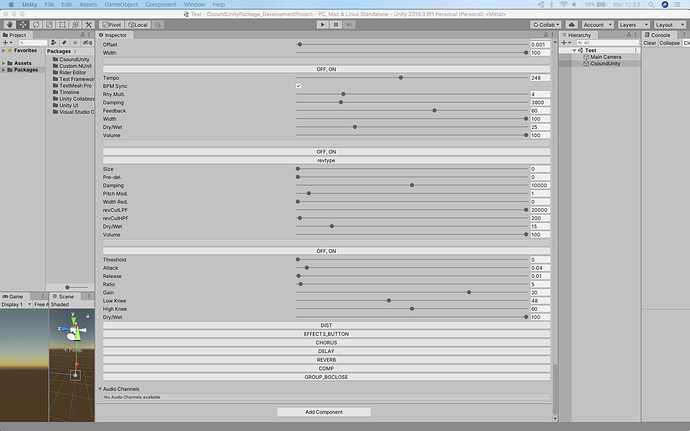Open the GameObject menu
The width and height of the screenshot is (690, 431).
click(x=121, y=4)
